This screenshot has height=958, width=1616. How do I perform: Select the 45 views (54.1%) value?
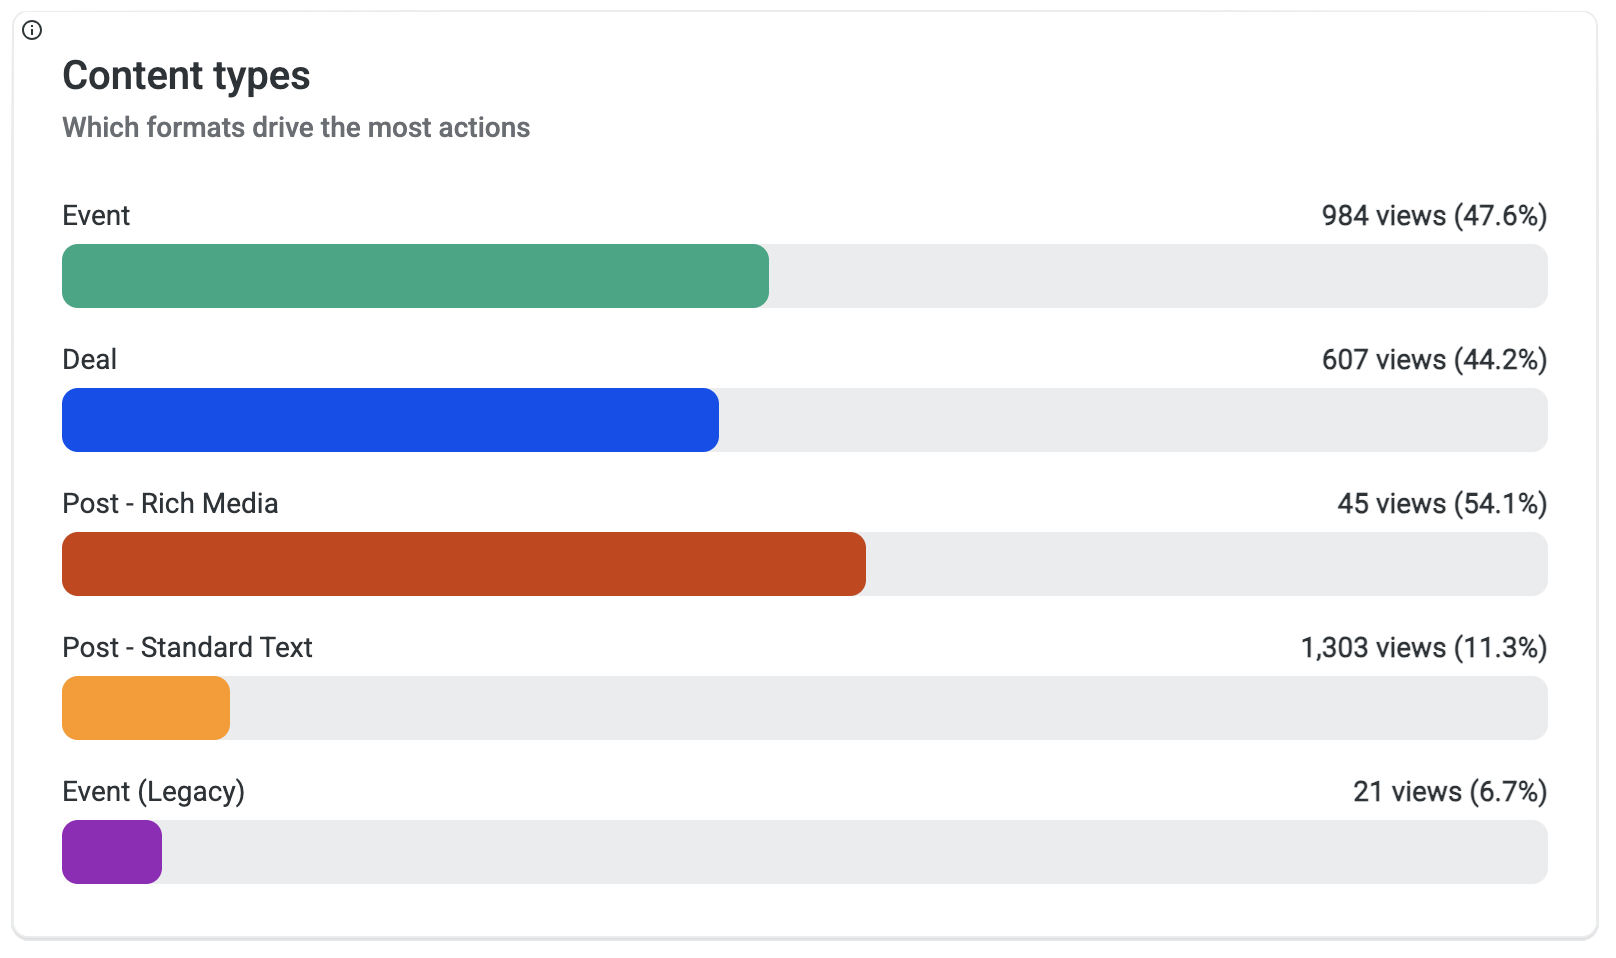(x=1442, y=504)
